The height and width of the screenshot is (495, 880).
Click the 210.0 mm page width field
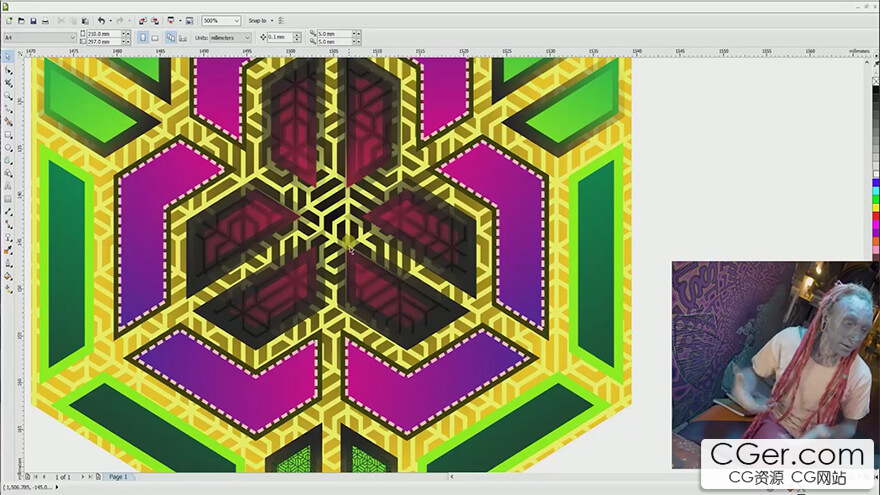(x=104, y=34)
